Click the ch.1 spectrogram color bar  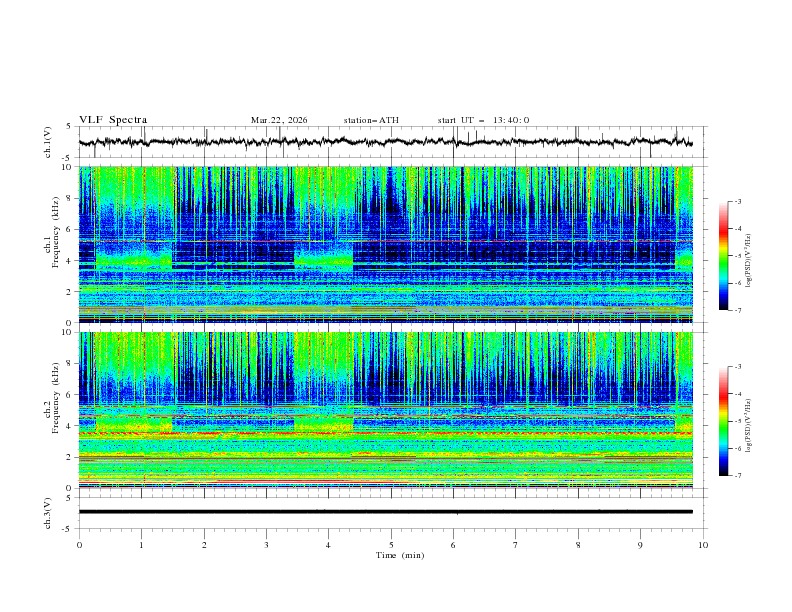(x=723, y=256)
